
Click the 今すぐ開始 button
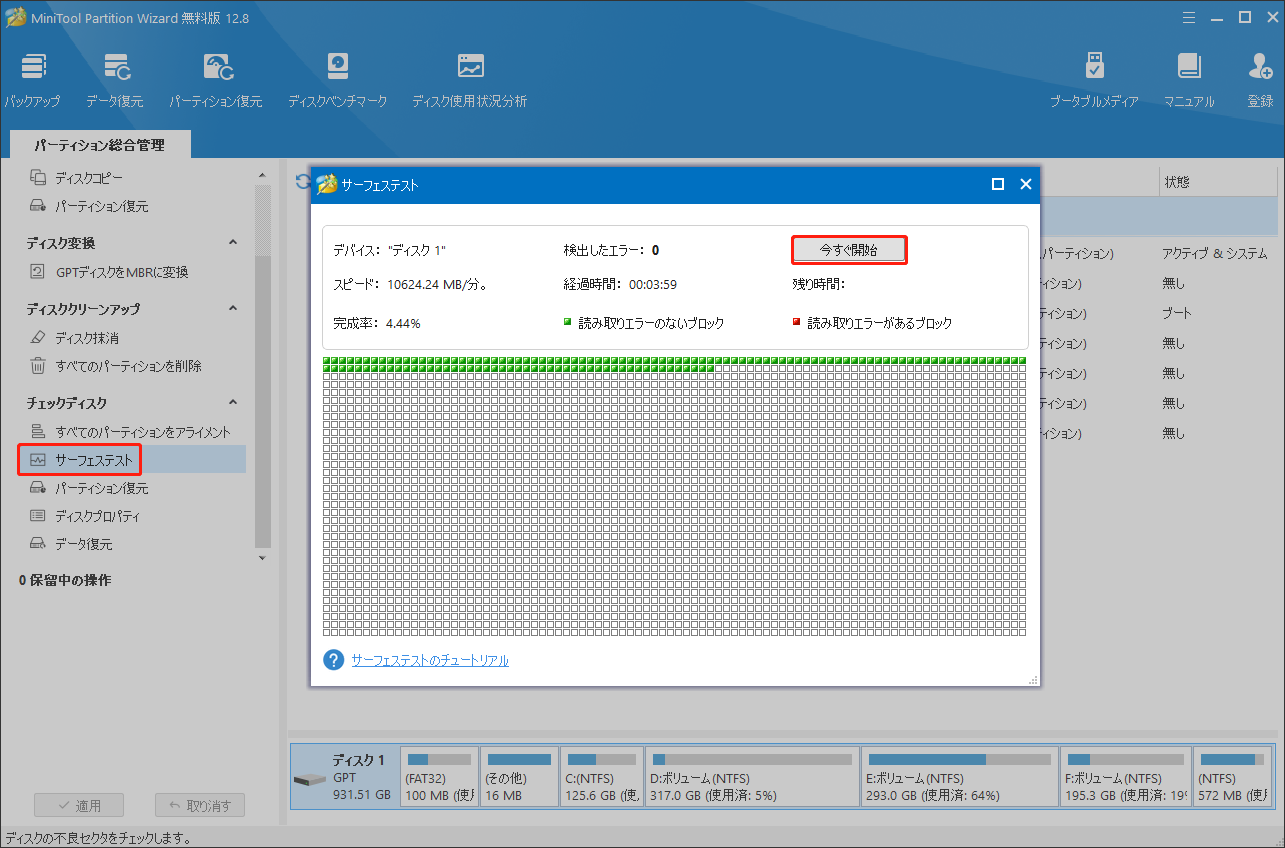pyautogui.click(x=848, y=250)
